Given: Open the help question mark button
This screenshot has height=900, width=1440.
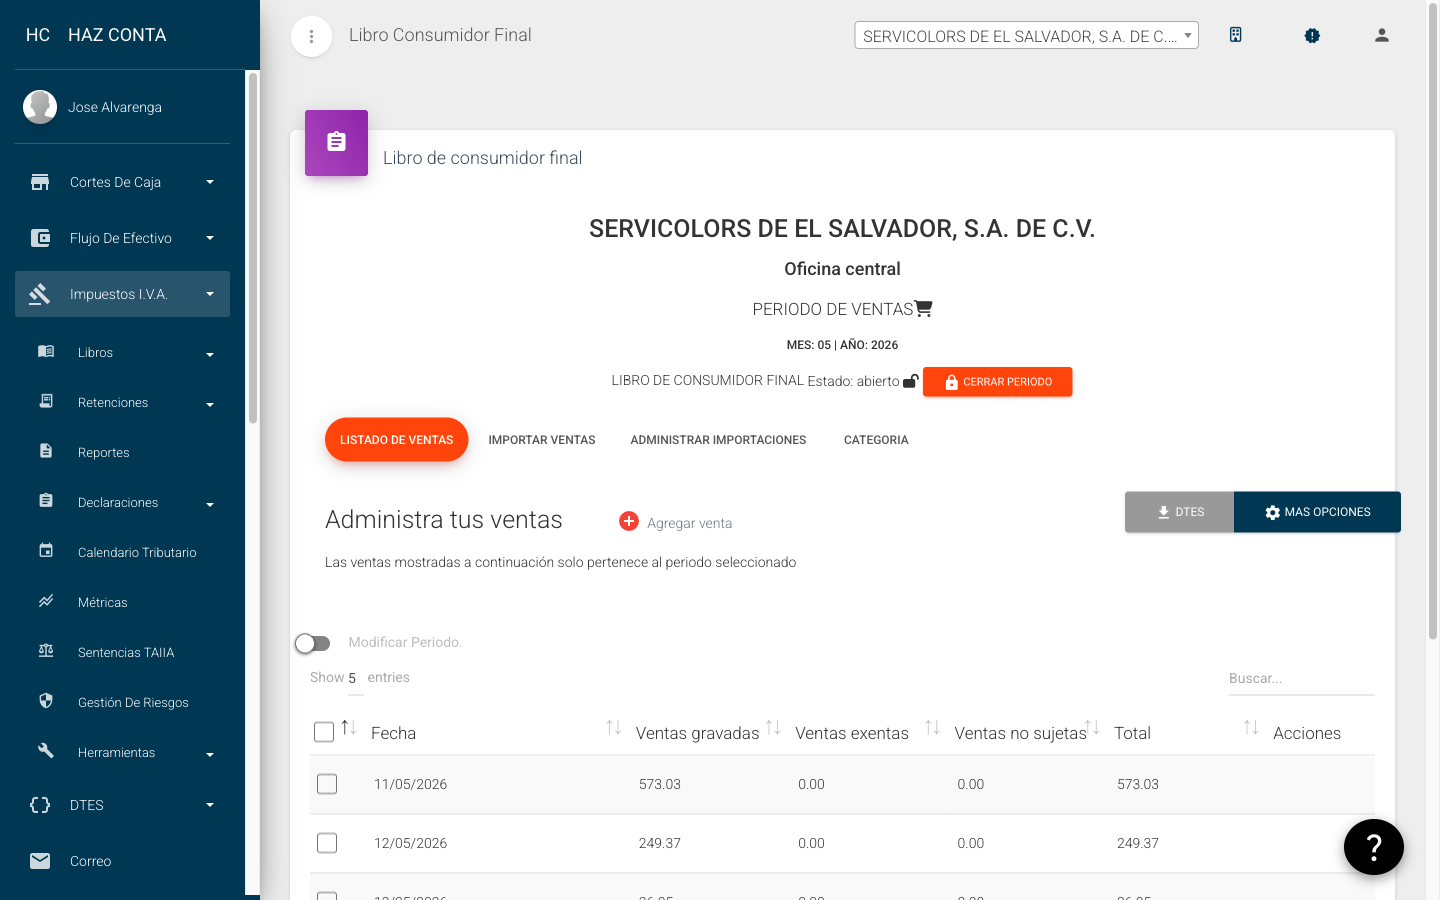Looking at the screenshot, I should point(1374,847).
